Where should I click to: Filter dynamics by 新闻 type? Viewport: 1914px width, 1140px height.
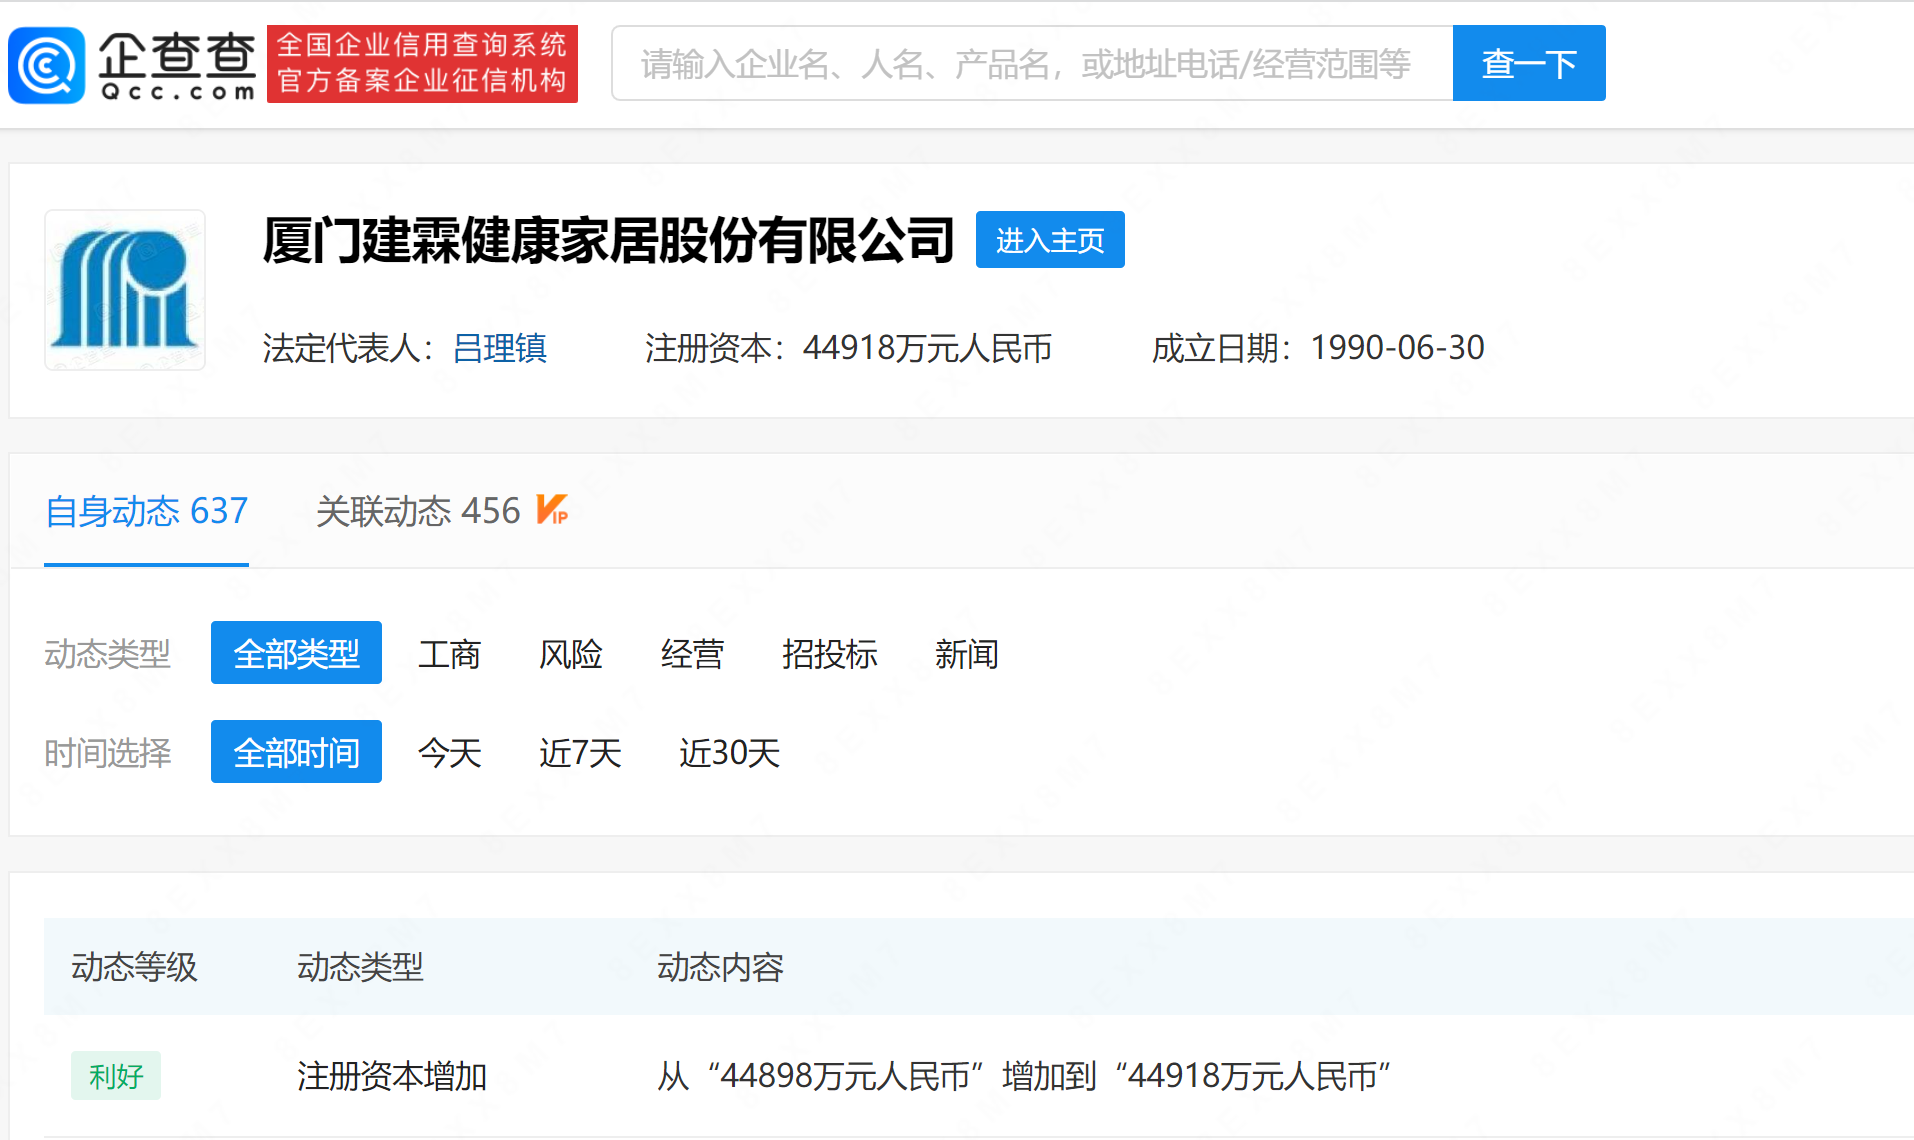click(x=966, y=654)
